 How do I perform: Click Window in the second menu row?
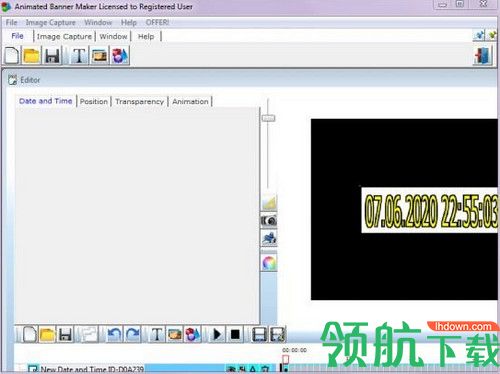[113, 36]
